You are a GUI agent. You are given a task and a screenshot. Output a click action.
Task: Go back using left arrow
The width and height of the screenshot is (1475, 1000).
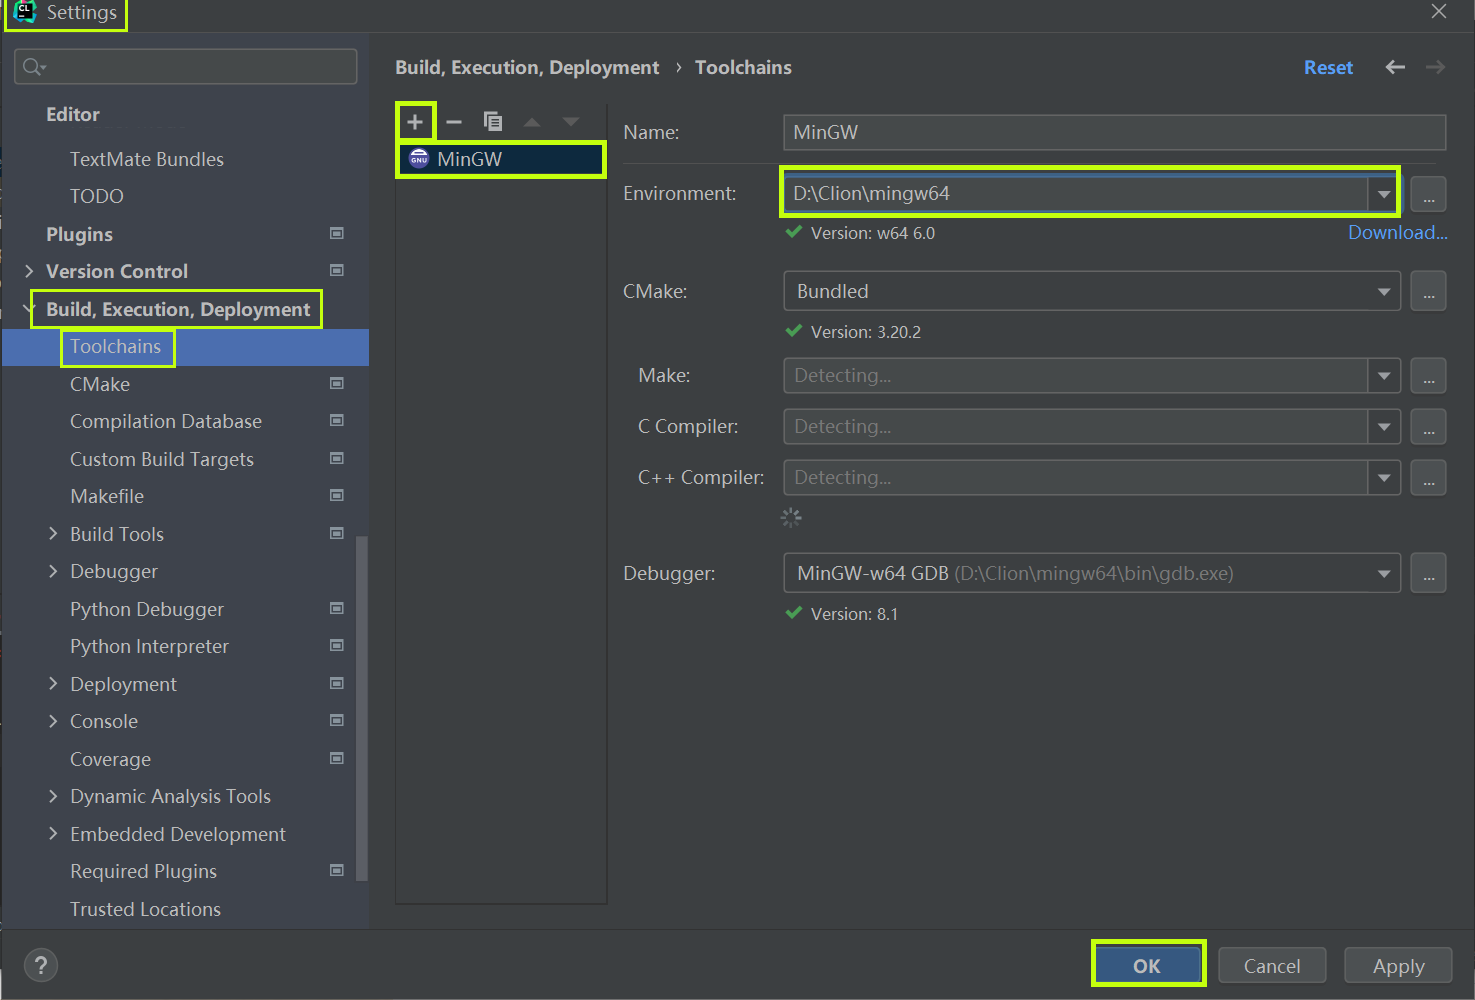point(1395,67)
